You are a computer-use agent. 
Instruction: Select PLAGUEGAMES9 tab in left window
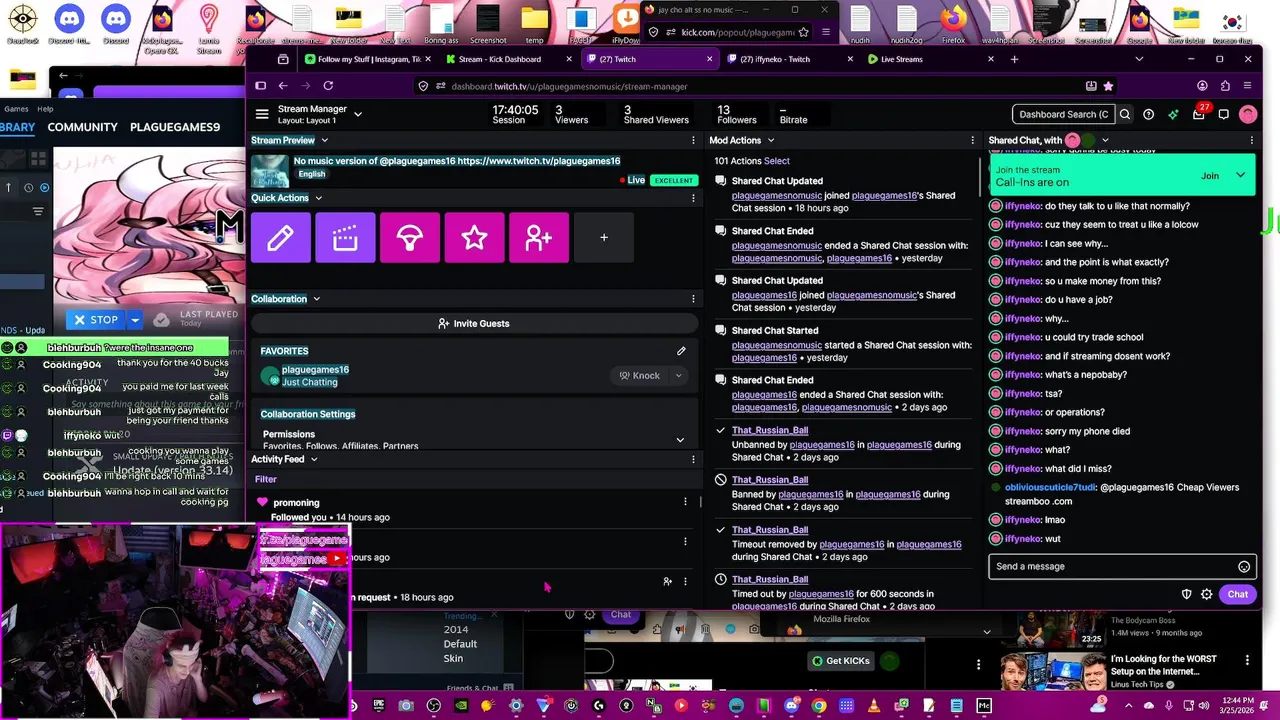175,127
